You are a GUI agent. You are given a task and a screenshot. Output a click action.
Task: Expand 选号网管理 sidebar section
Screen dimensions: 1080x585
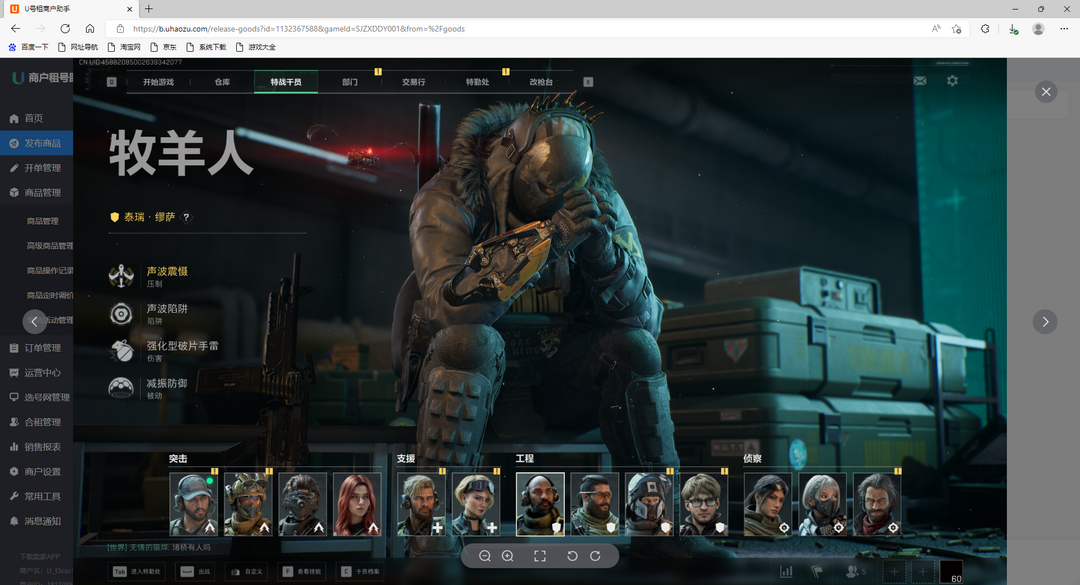pyautogui.click(x=37, y=398)
